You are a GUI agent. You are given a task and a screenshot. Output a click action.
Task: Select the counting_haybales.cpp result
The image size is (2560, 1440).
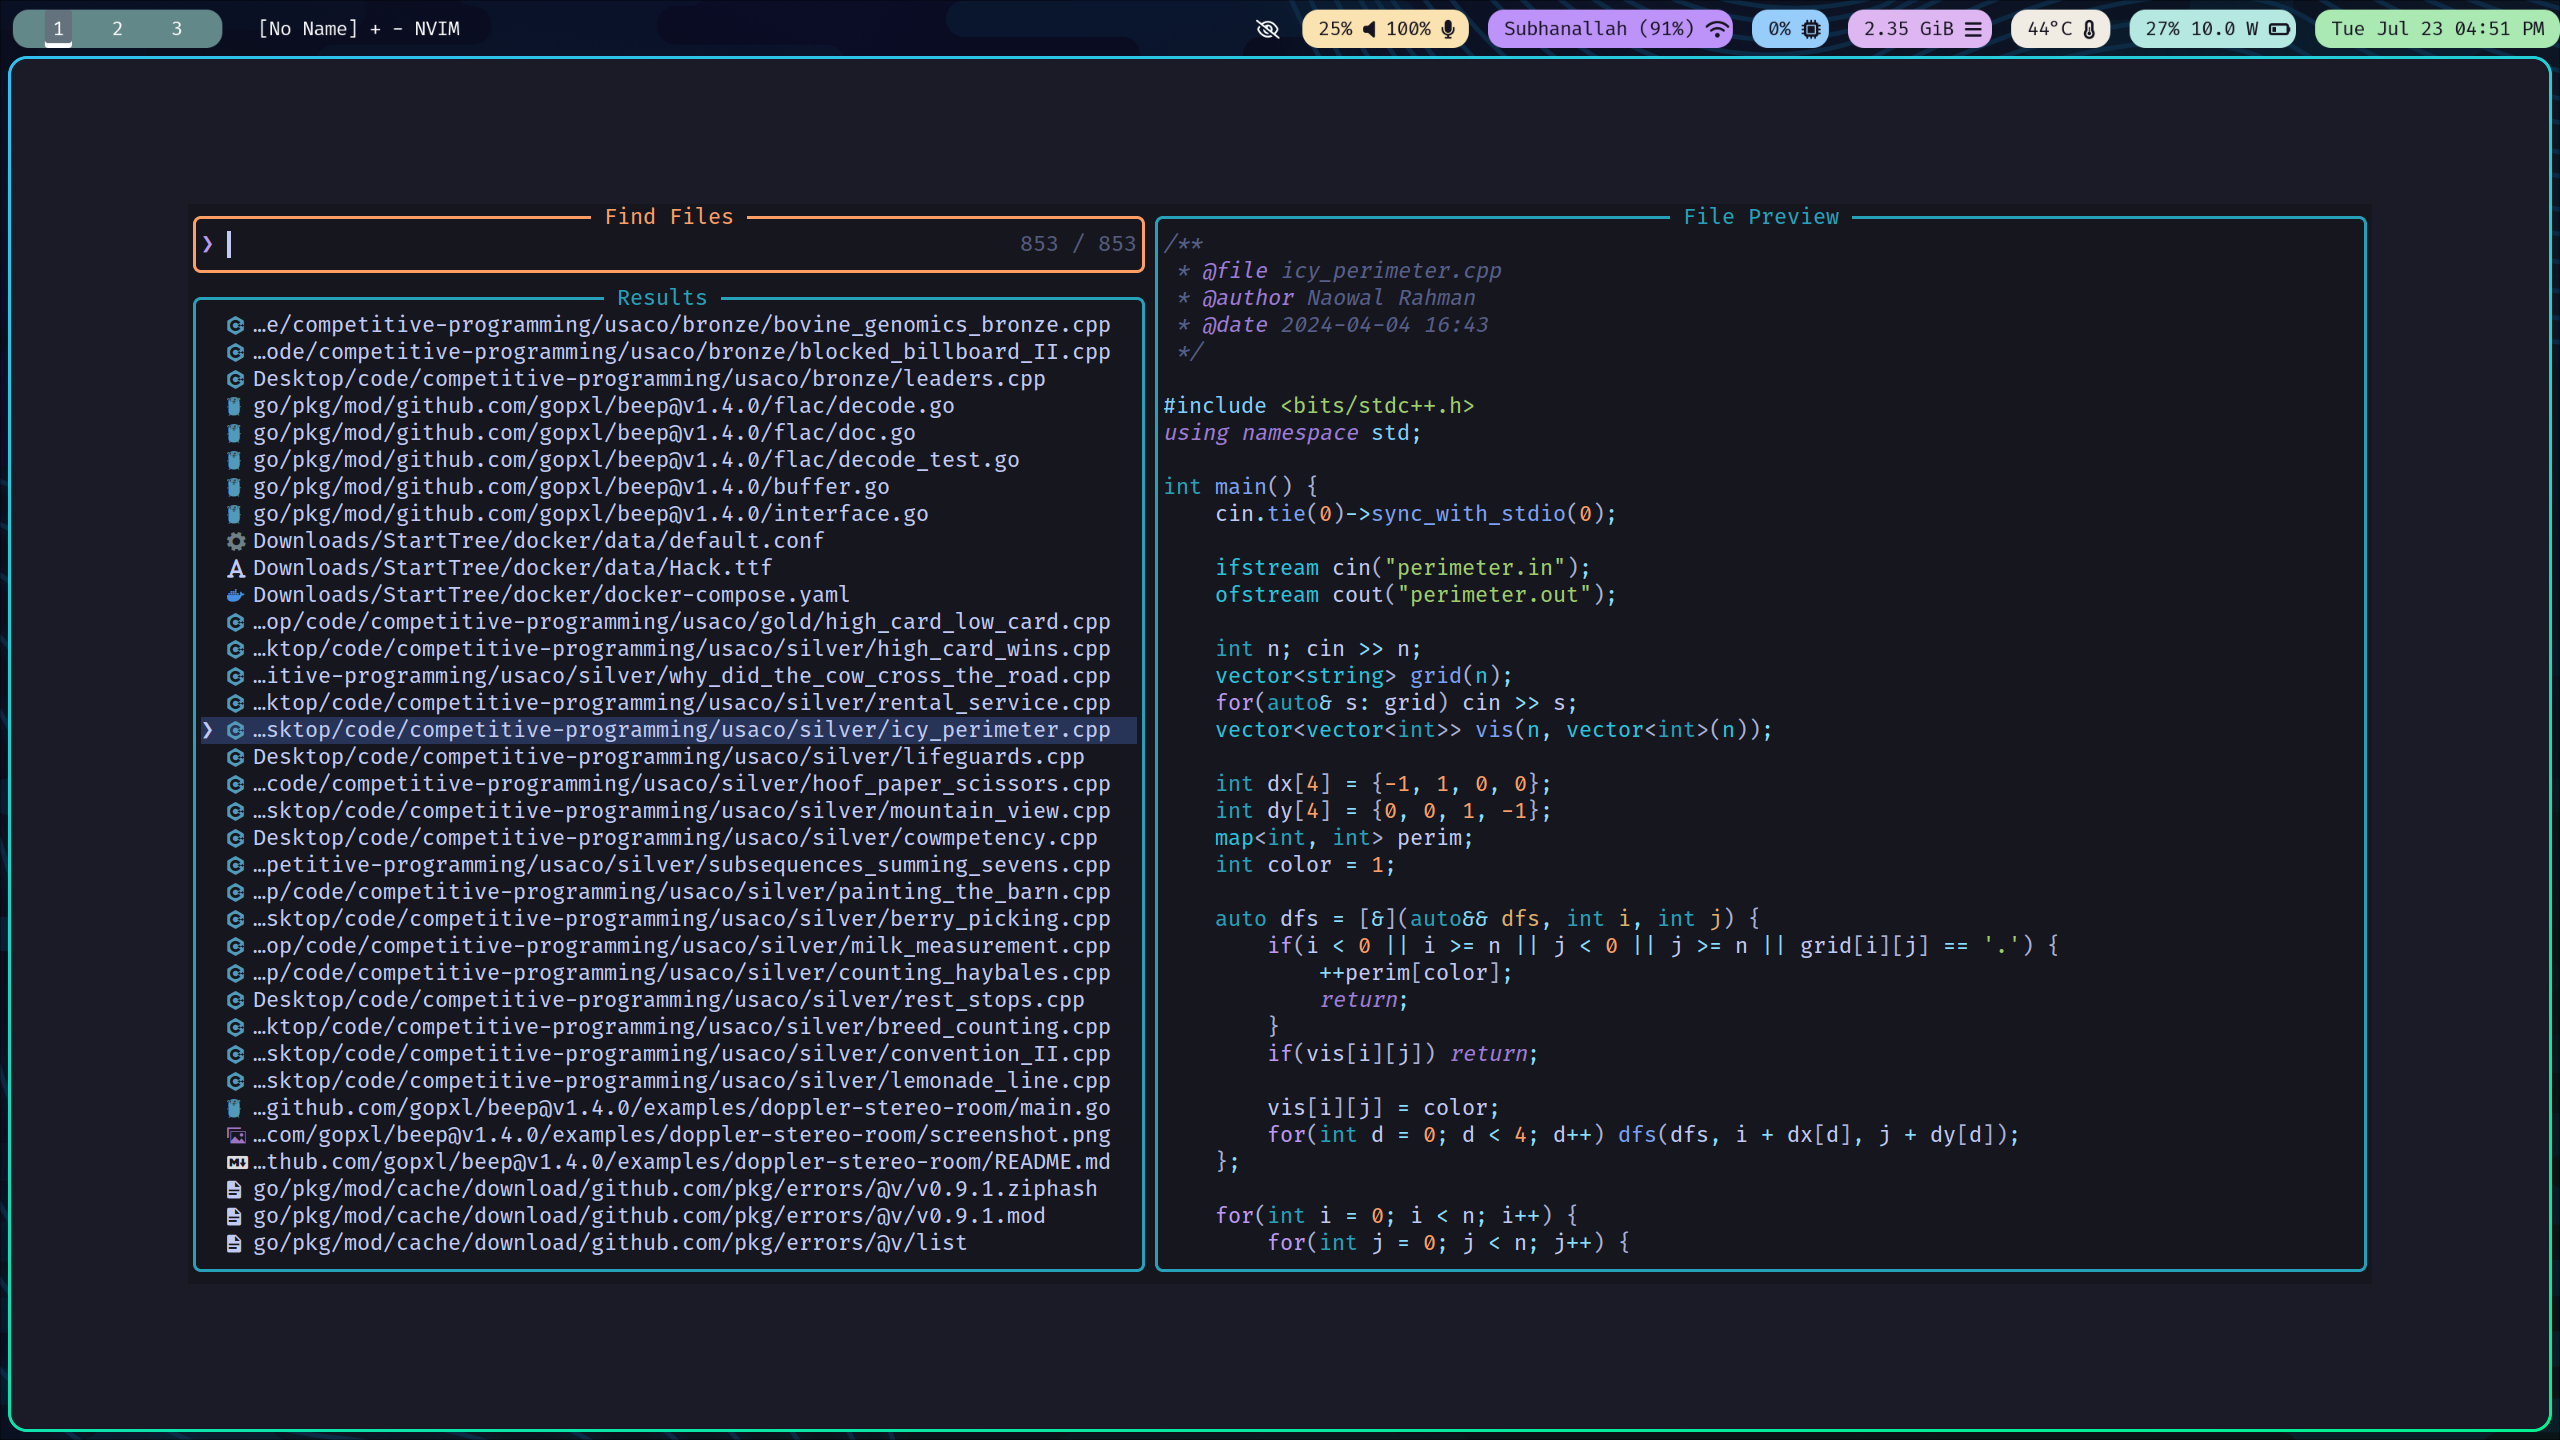pos(668,973)
